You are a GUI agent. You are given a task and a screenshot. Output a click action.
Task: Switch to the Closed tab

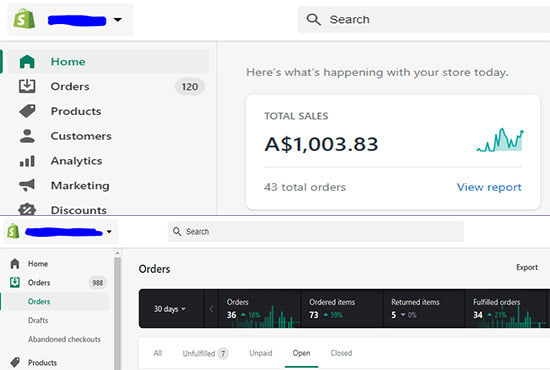click(341, 353)
